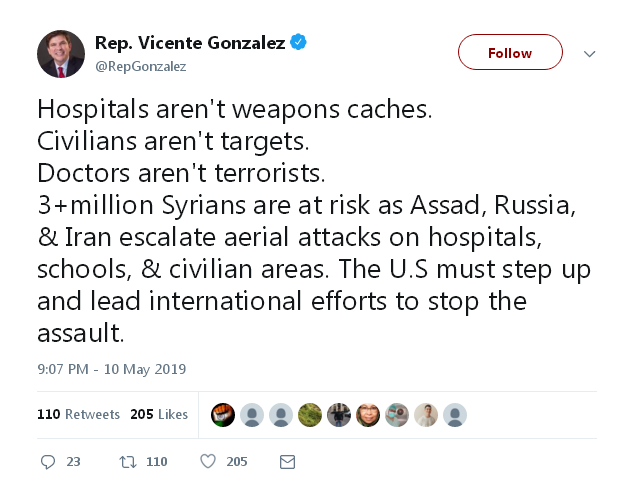
Task: Open the @RepGonzalez handle link
Action: pos(140,66)
